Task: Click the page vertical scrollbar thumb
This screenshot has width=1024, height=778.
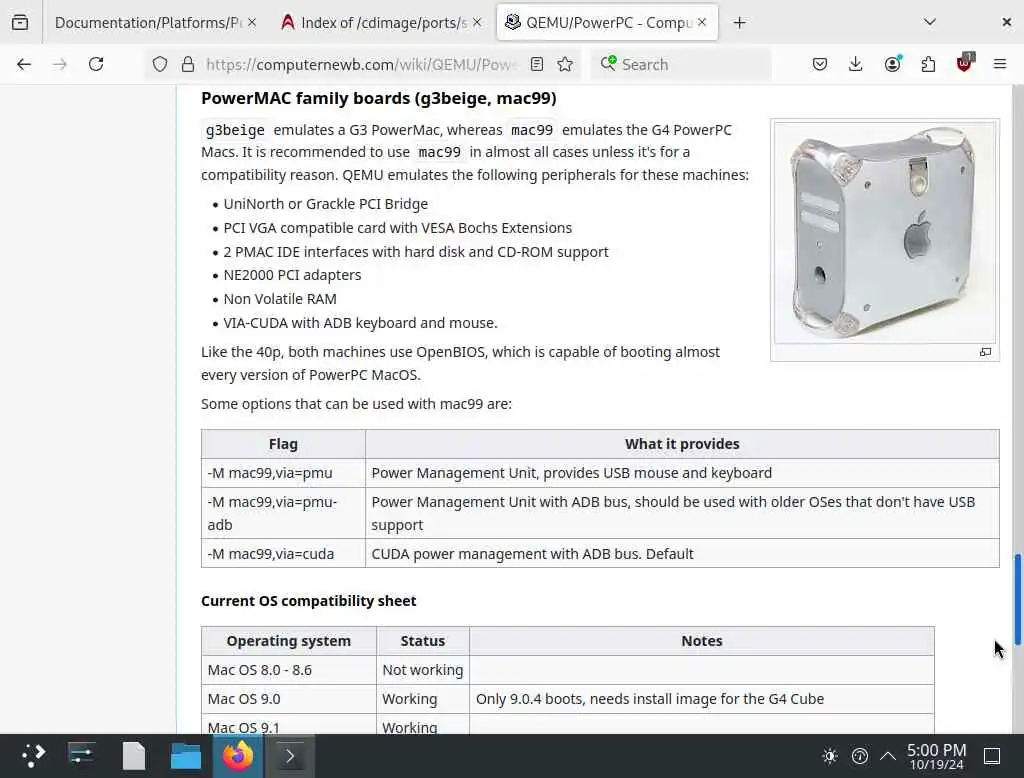Action: [1017, 599]
